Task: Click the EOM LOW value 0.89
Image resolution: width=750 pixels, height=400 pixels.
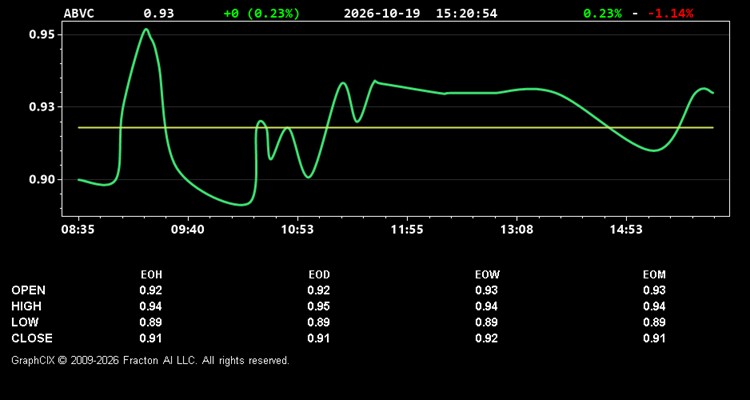Action: coord(654,322)
